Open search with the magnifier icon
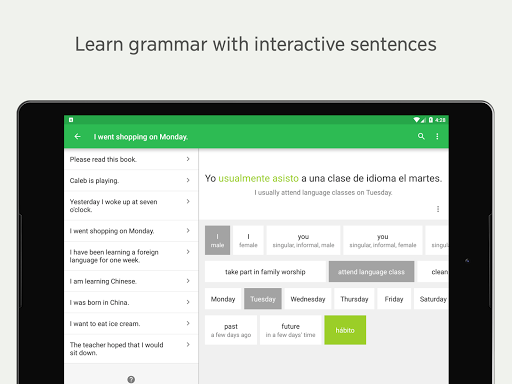 coord(421,136)
